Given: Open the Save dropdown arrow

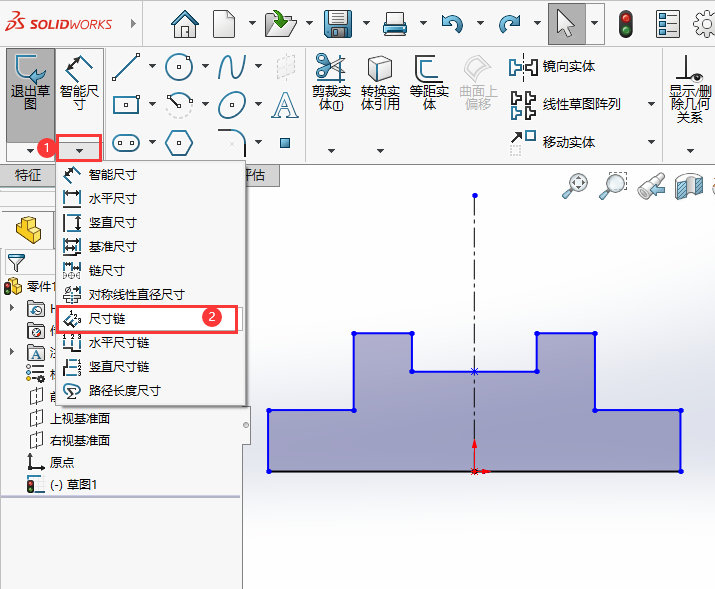Looking at the screenshot, I should coord(366,23).
